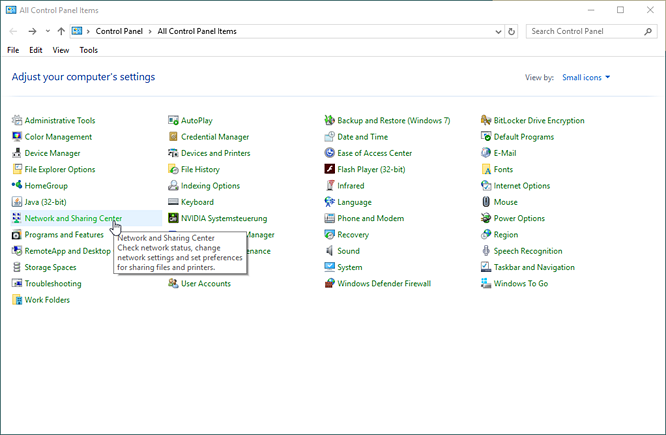The width and height of the screenshot is (666, 435).
Task: Open the File Explorer Options link
Action: [60, 169]
